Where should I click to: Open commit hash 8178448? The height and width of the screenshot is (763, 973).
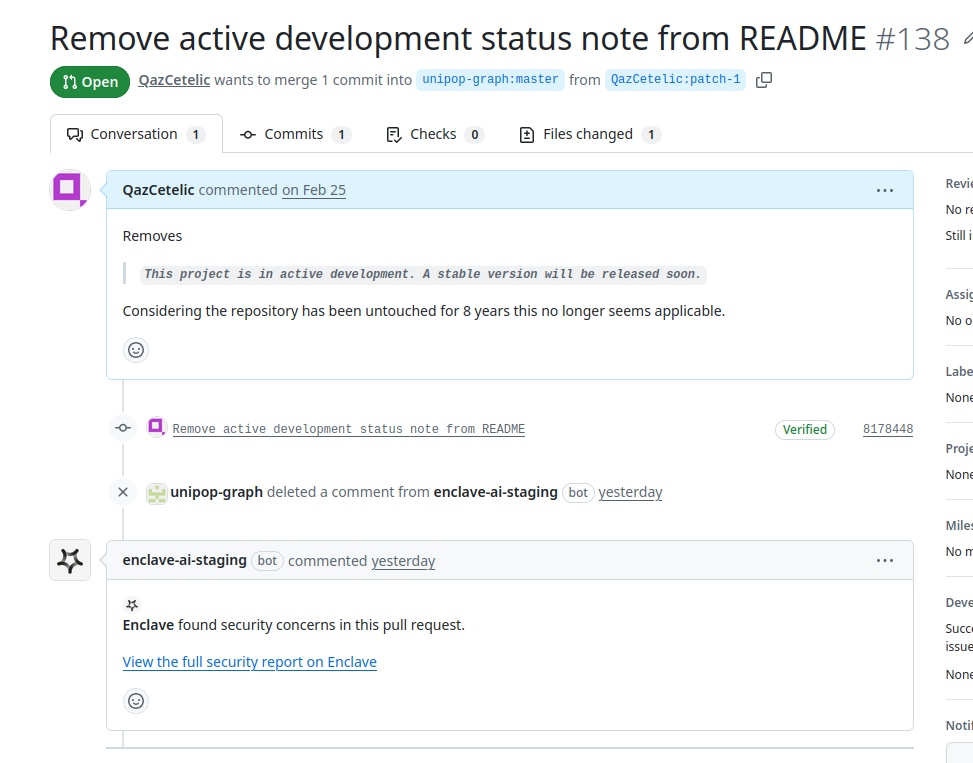pyautogui.click(x=887, y=429)
